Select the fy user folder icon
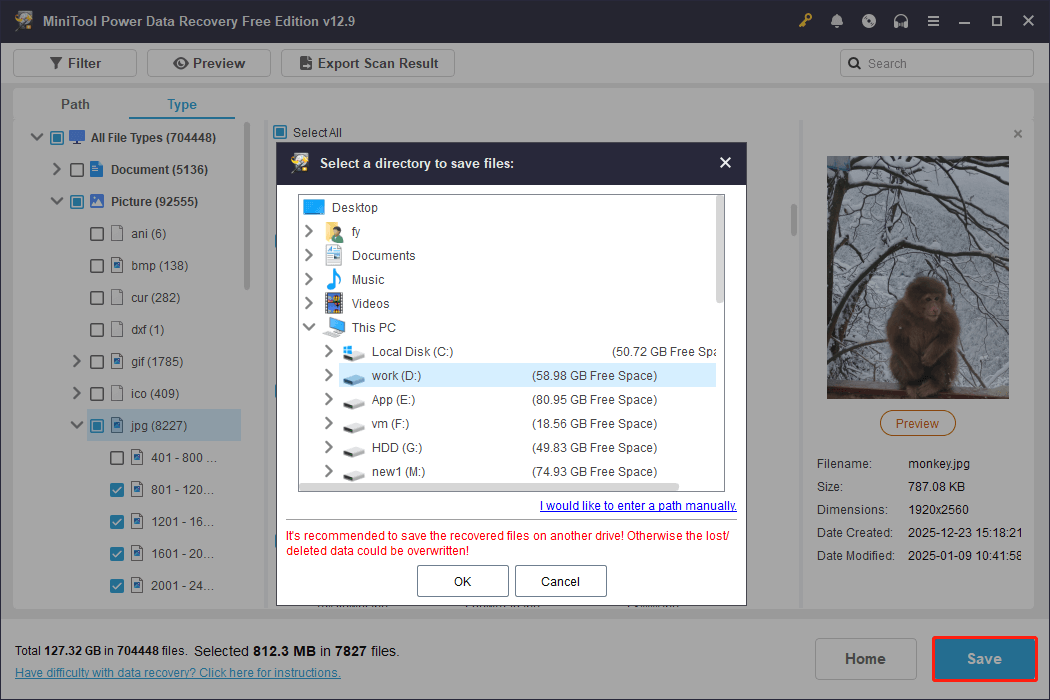 point(334,232)
